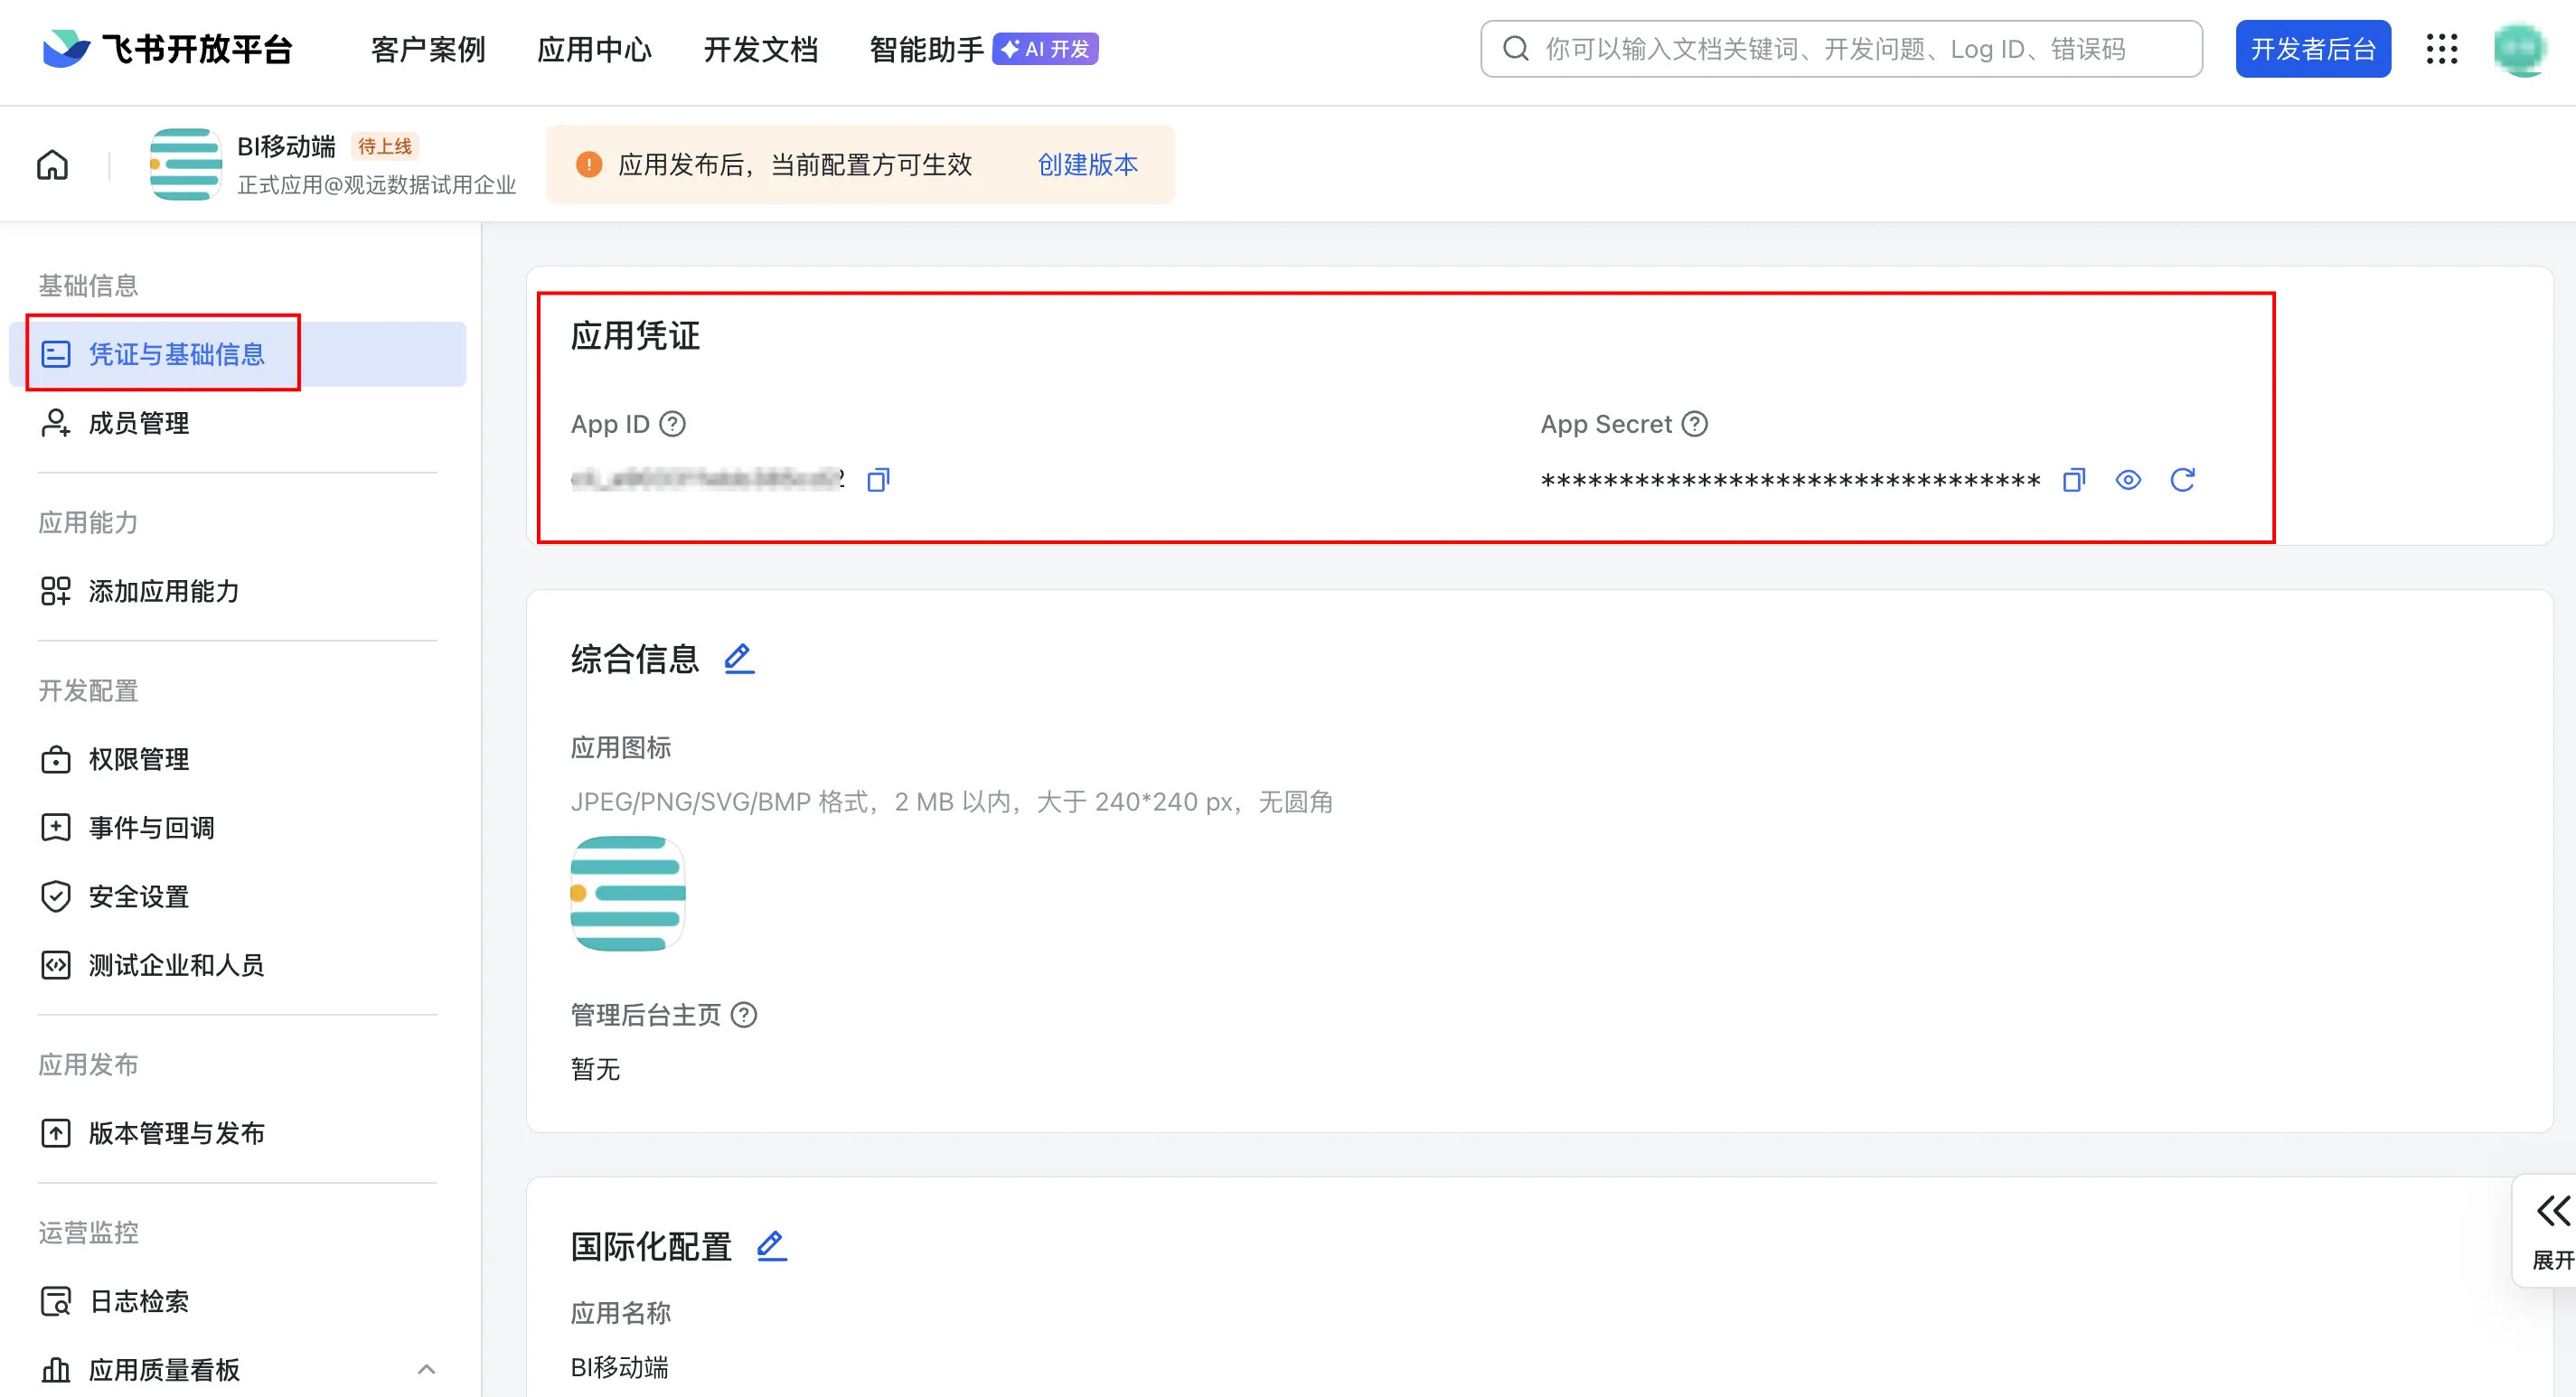Click the 开发者后台 button

[2312, 49]
